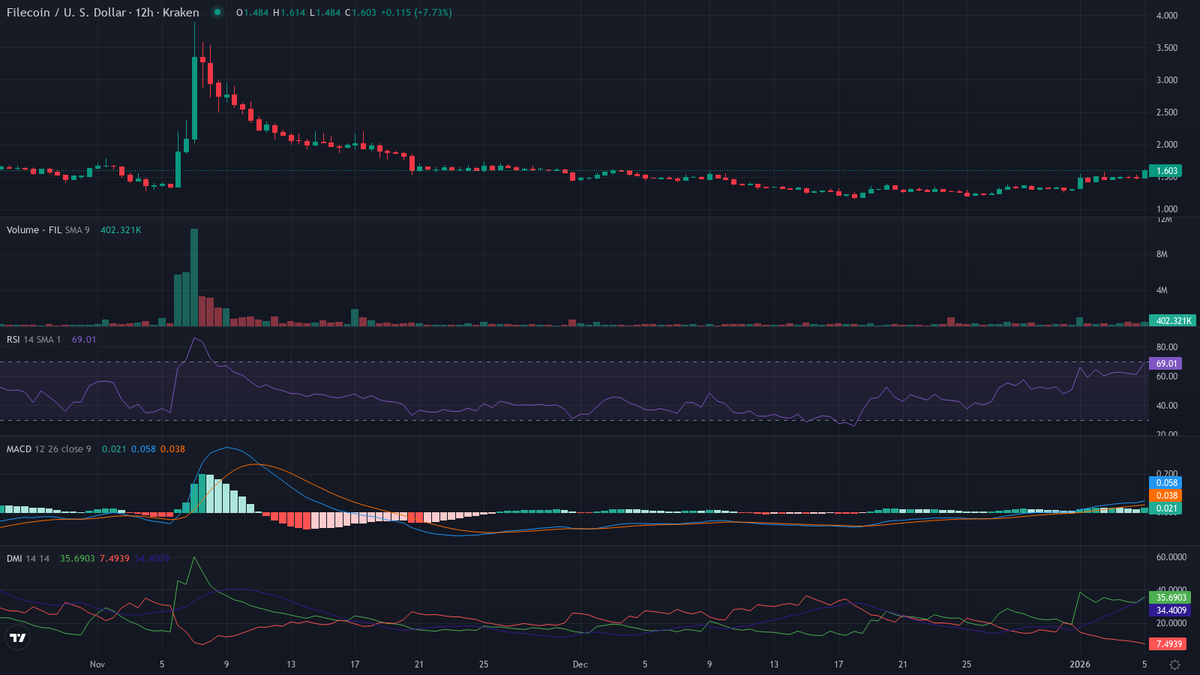The width and height of the screenshot is (1200, 675).
Task: Select the MACD 12 26 close 9 legend
Action: click(49, 449)
